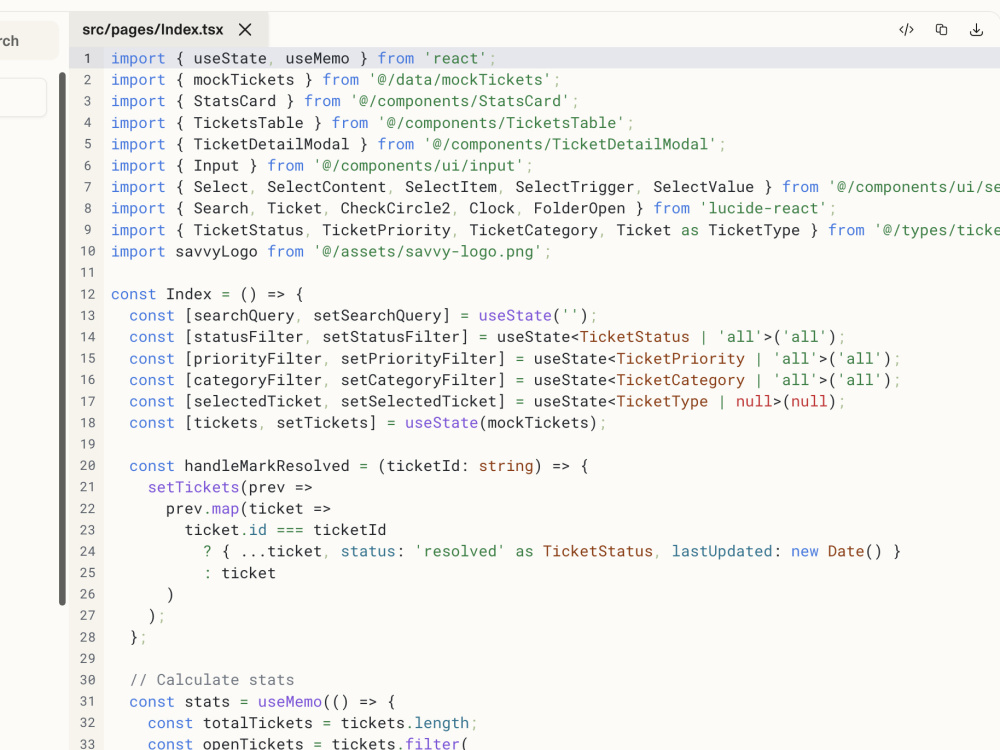This screenshot has width=1000, height=750.
Task: Click the '// Calculate stats' comment
Action: [212, 680]
